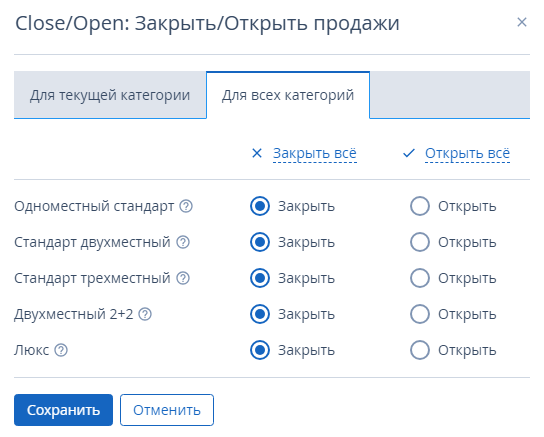Close the Close/Open sales dialog

pyautogui.click(x=522, y=22)
